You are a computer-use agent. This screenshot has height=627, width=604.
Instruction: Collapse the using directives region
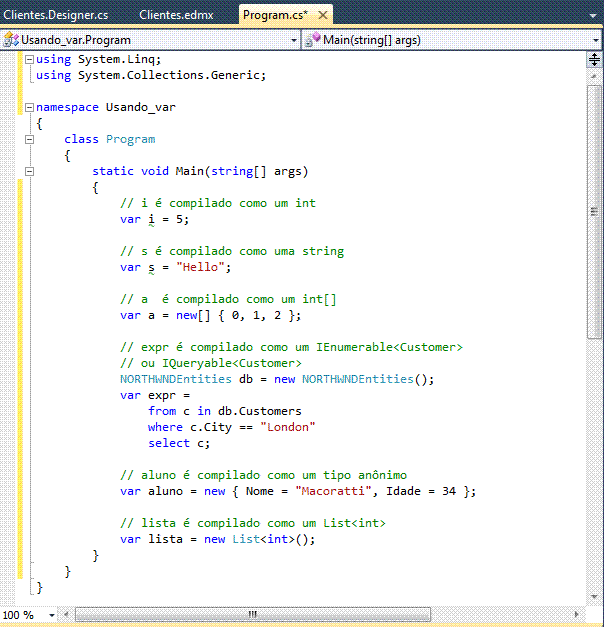click(x=29, y=60)
